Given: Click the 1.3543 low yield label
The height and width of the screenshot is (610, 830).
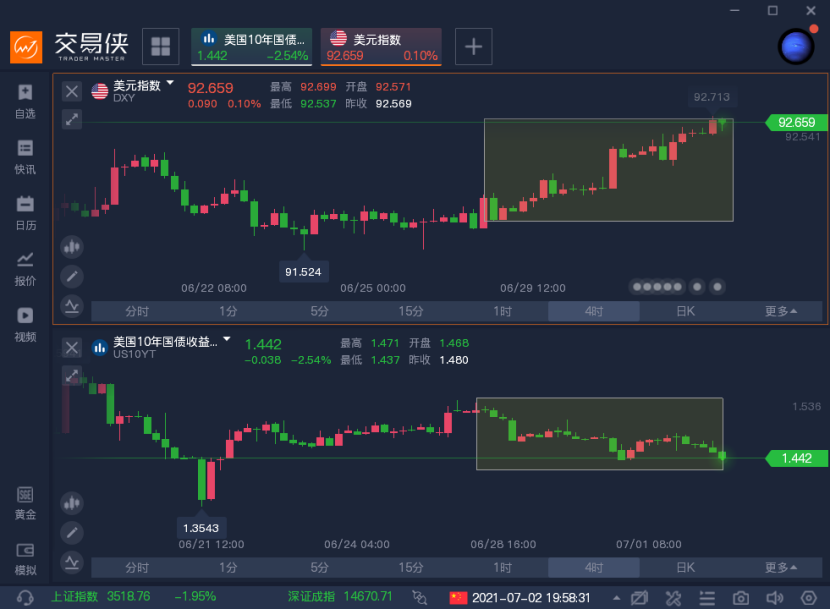Looking at the screenshot, I should pyautogui.click(x=201, y=528).
